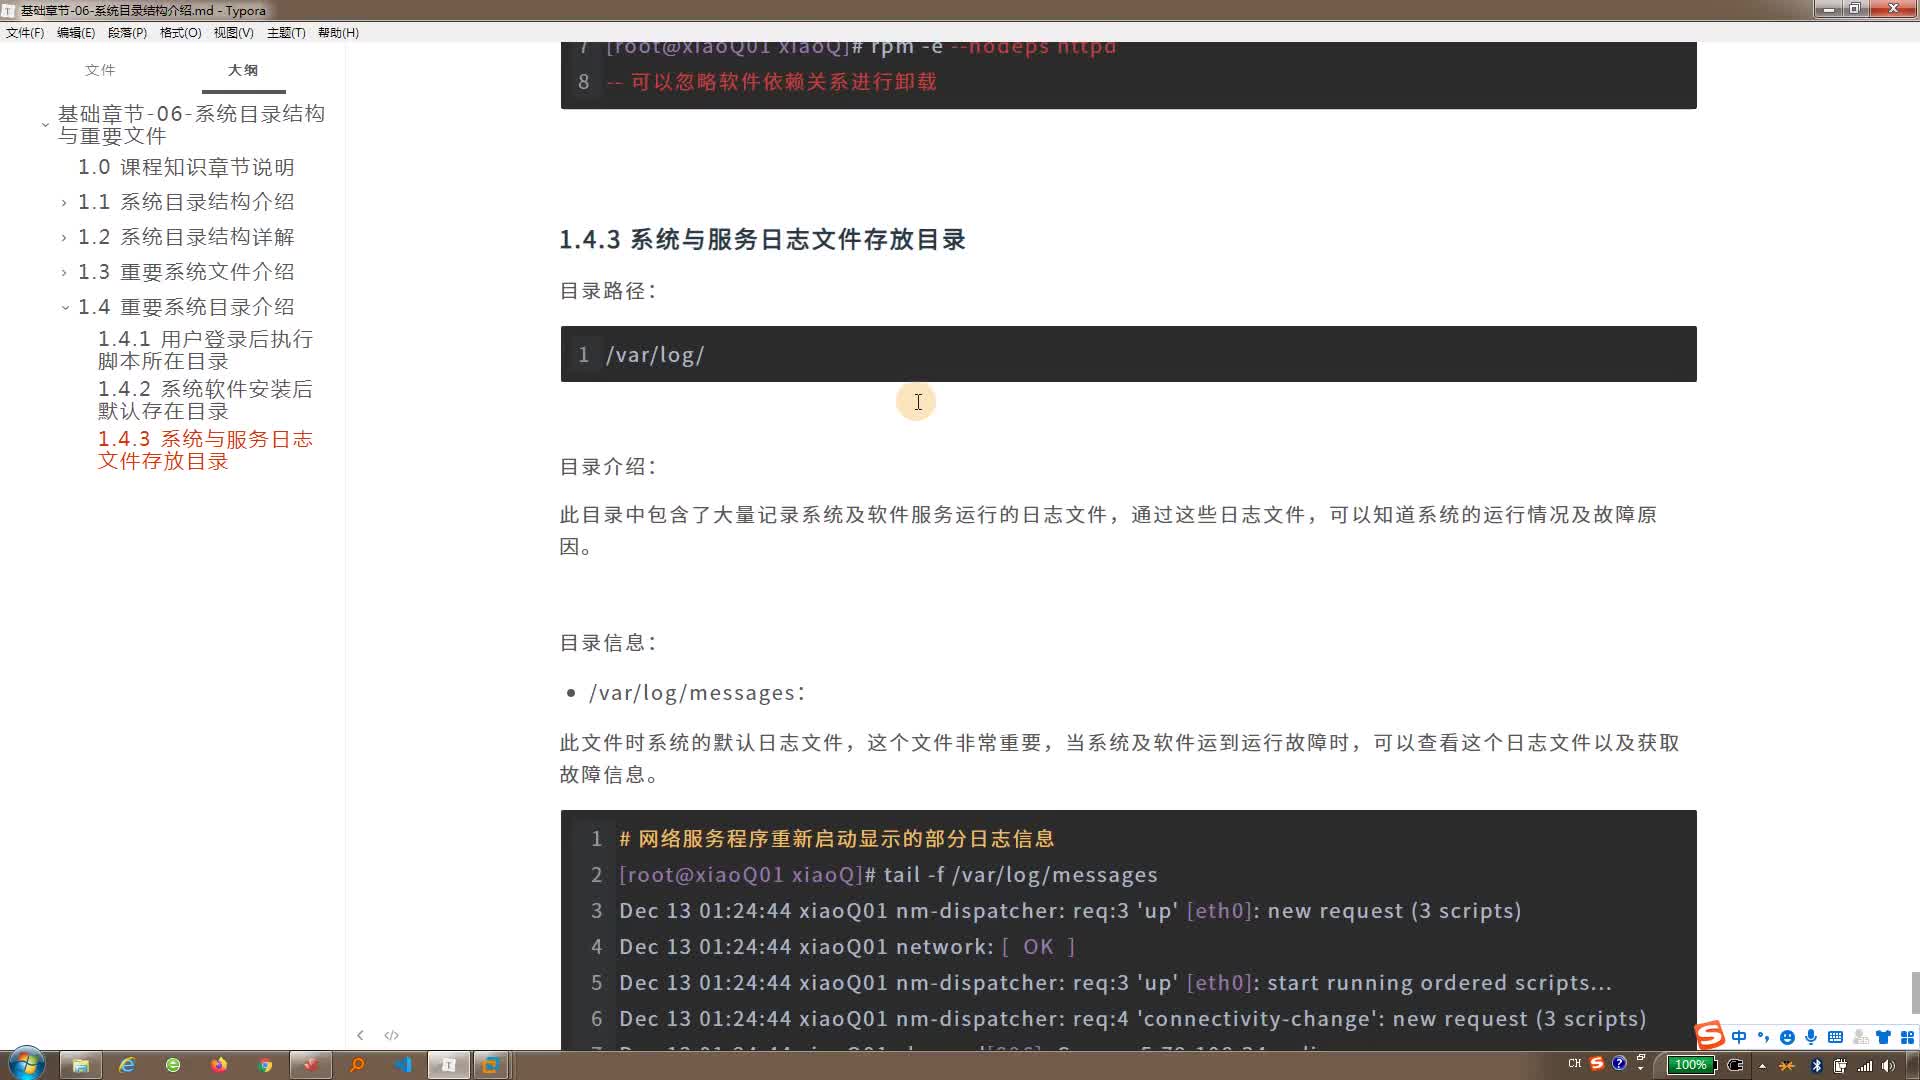Place cursor in /var/log/ code block
Screen dimensions: 1920x1080
pos(1128,354)
